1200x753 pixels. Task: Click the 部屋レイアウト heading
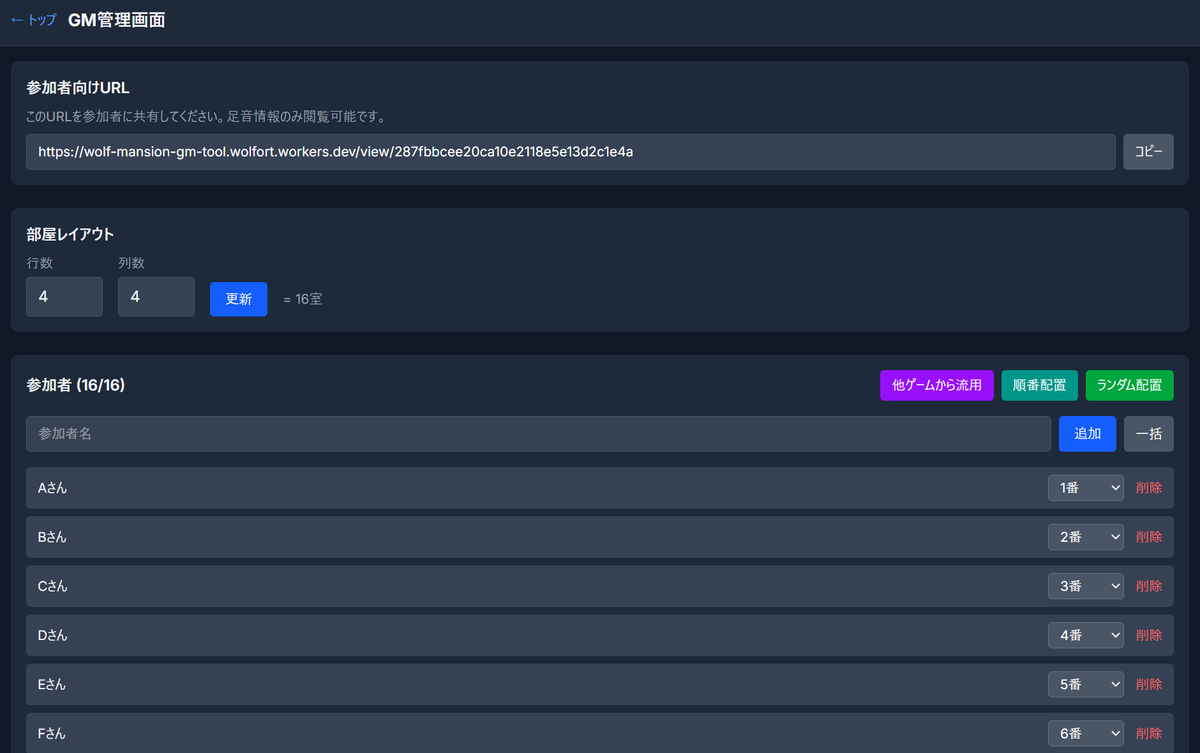[70, 235]
